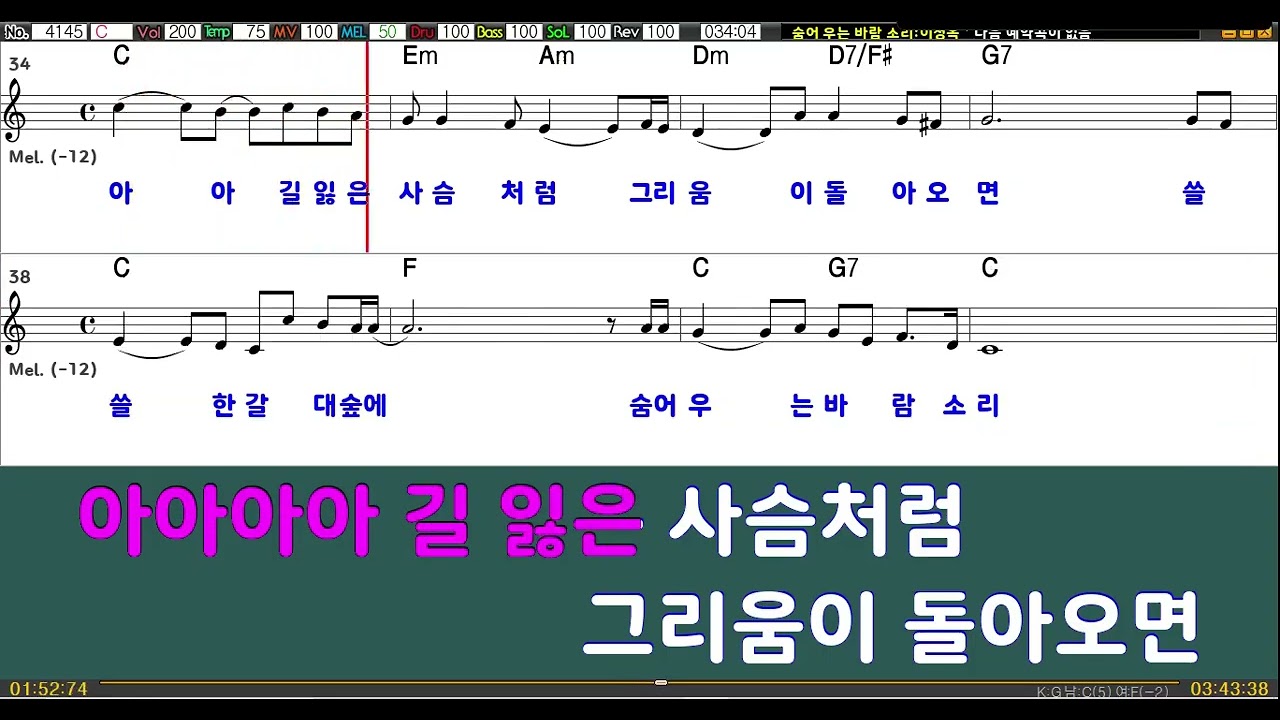Viewport: 1280px width, 720px height.
Task: Click score lyric 사슴 in first row
Action: 427,193
